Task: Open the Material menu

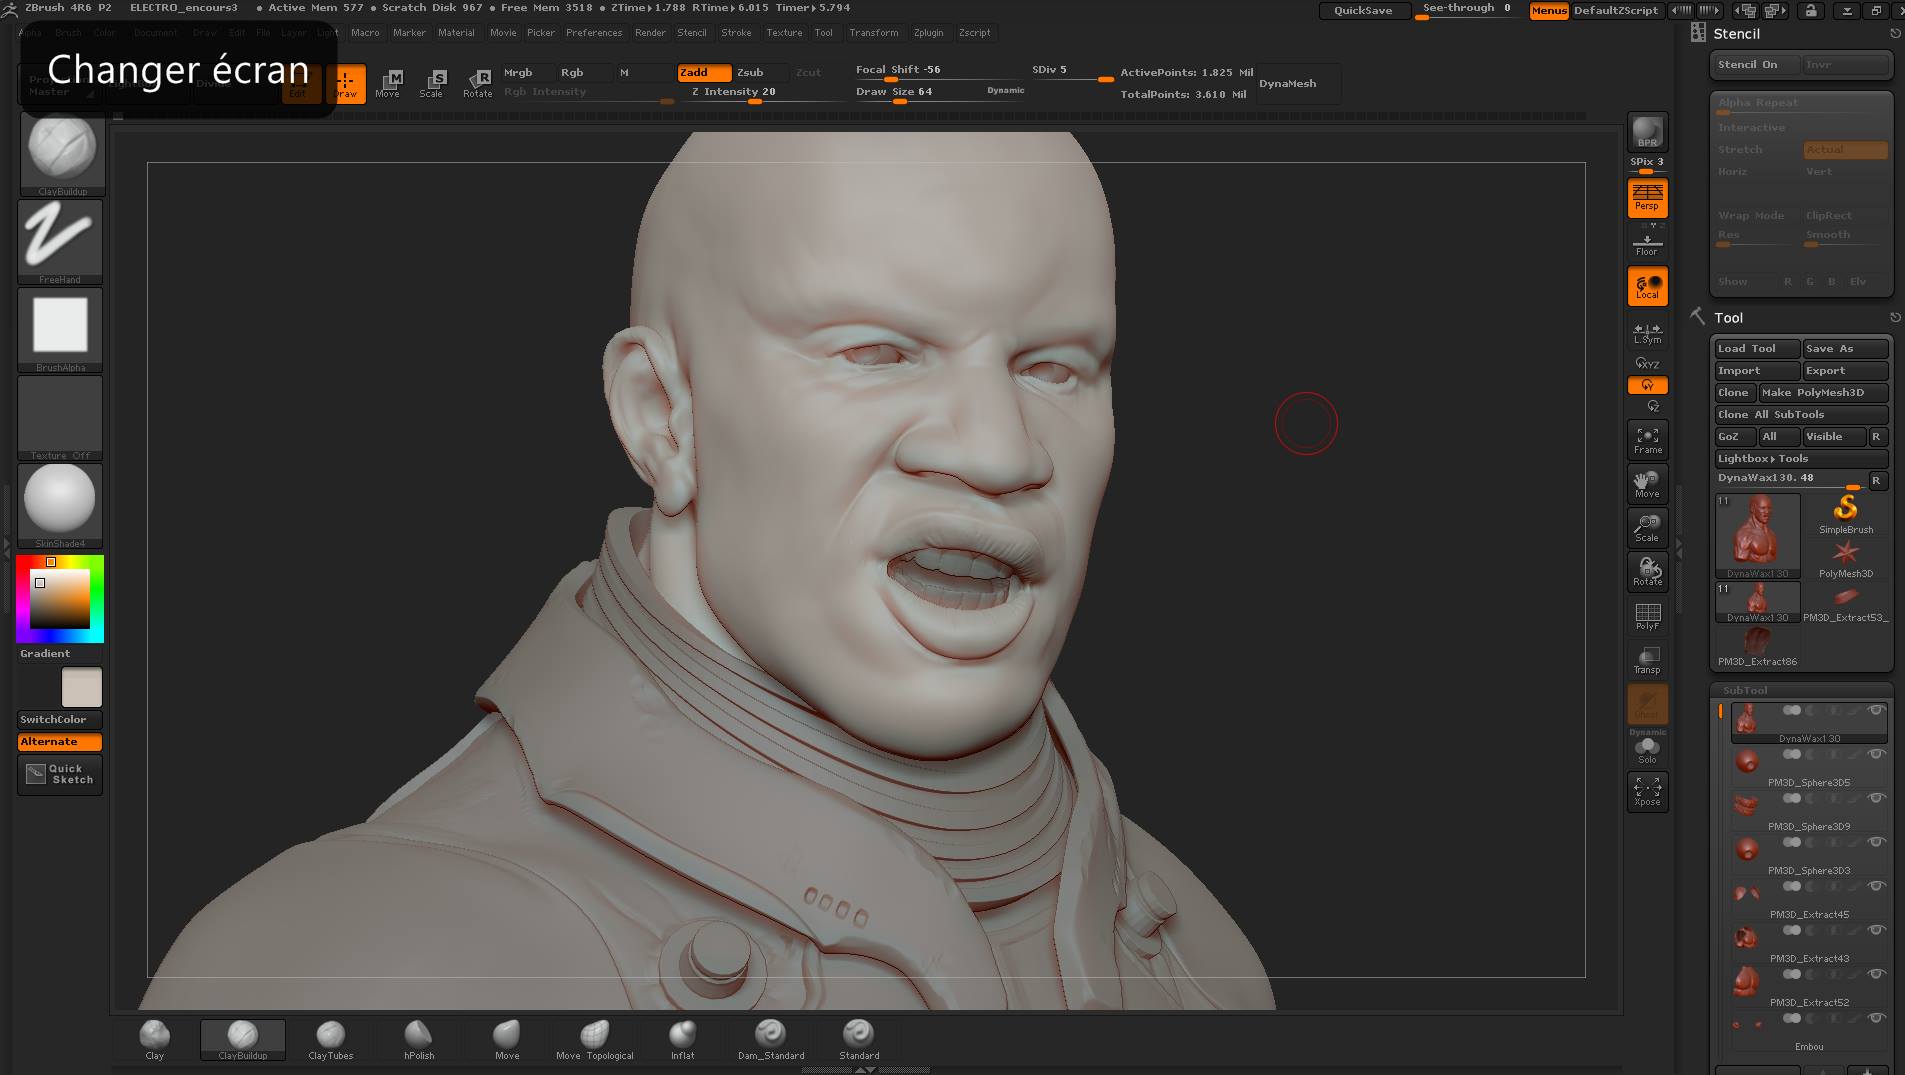Action: [456, 33]
